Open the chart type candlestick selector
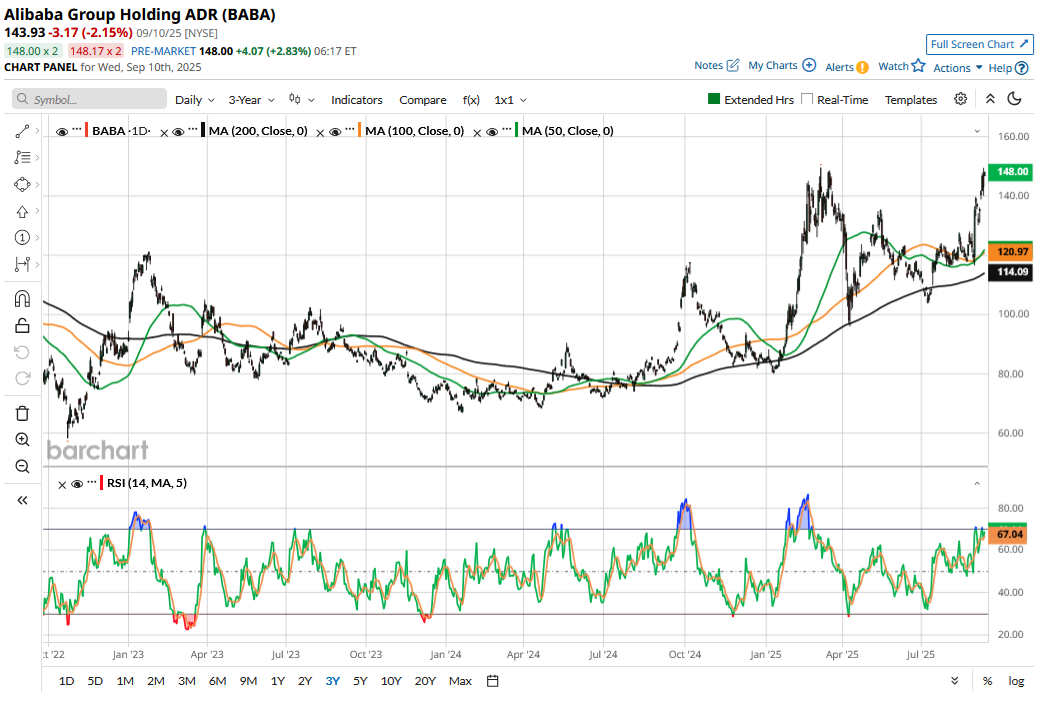The image size is (1040, 704). (301, 100)
